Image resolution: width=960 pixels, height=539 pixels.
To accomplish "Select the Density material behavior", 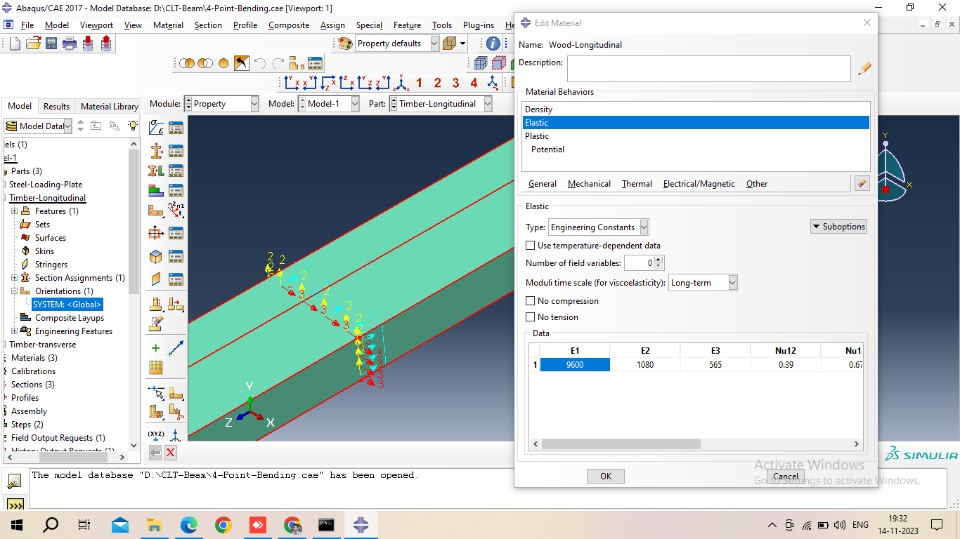I will [x=696, y=109].
